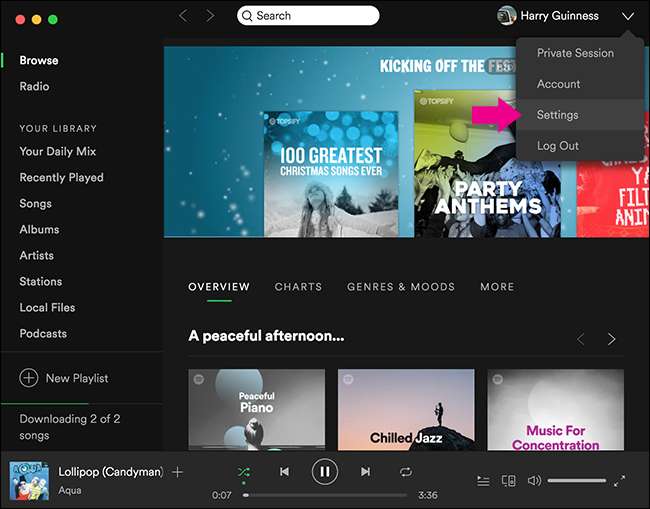Open the Chilled Jazz playlist
Screen dimensions: 650x509
click(x=406, y=410)
